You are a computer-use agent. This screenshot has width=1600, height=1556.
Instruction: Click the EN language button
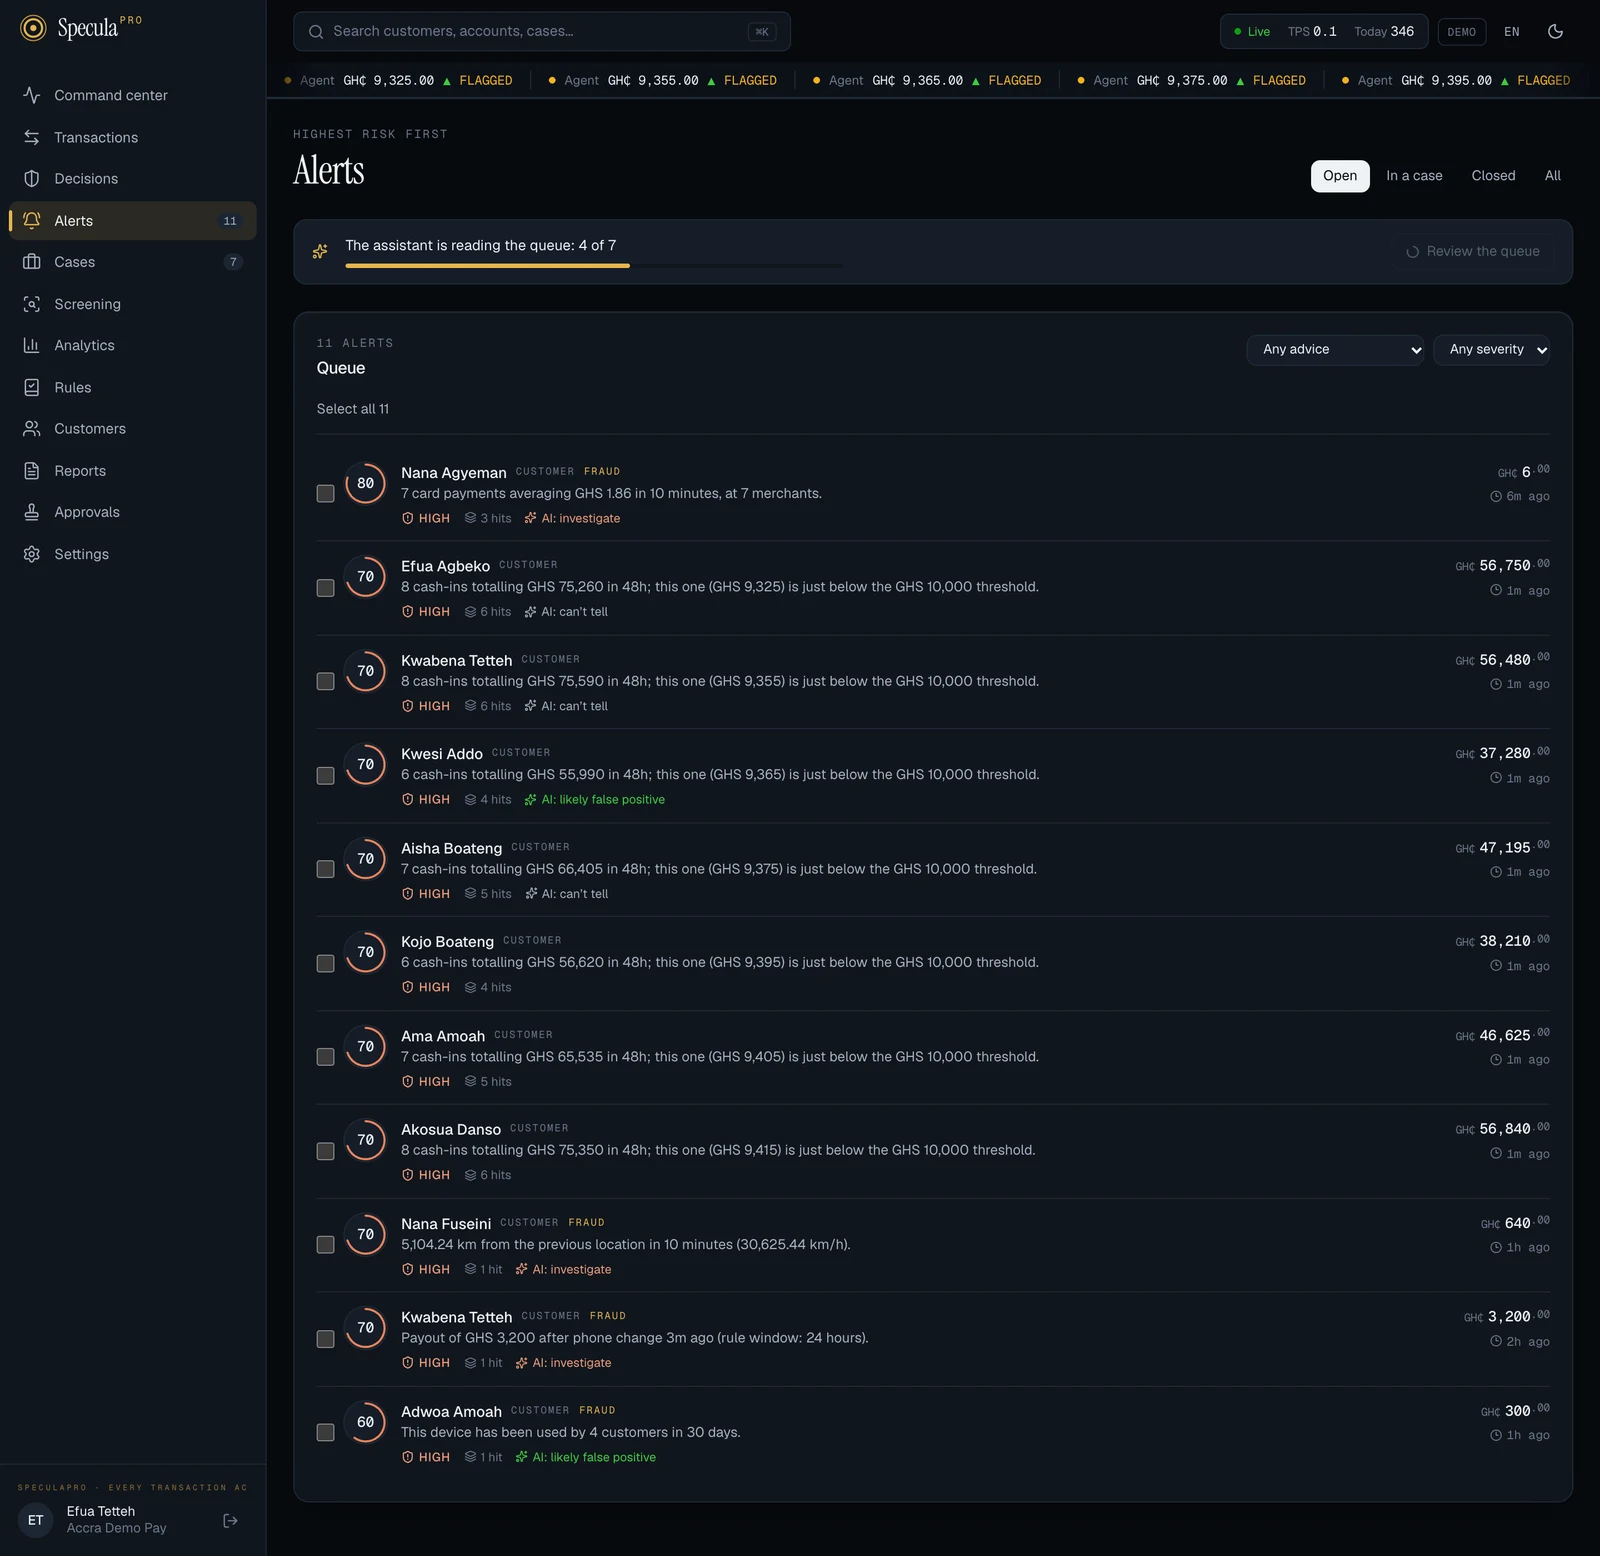pyautogui.click(x=1511, y=32)
